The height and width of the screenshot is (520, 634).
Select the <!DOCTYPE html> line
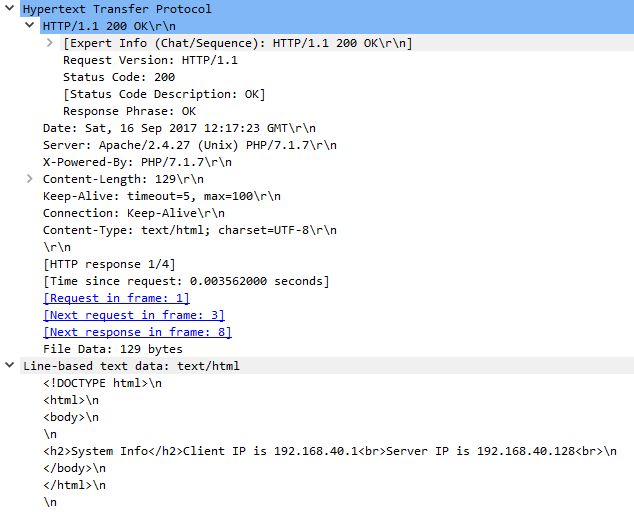pos(102,383)
